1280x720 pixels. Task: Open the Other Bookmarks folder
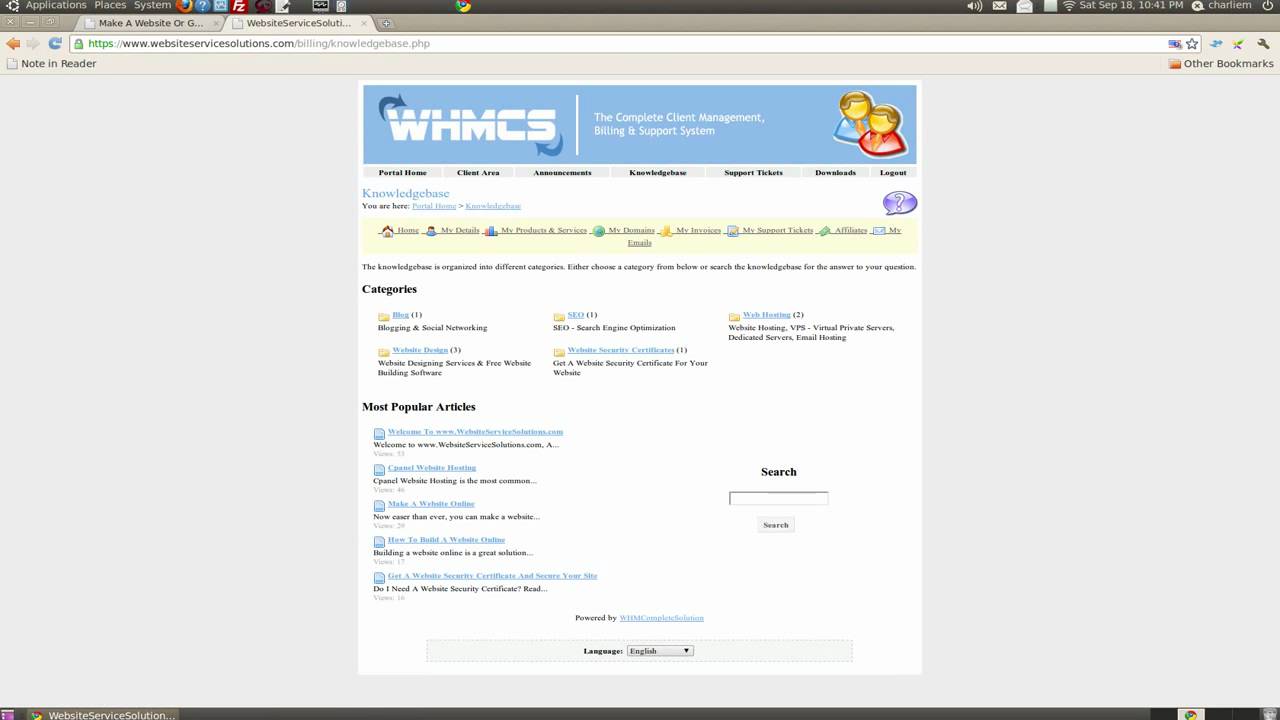point(1221,64)
